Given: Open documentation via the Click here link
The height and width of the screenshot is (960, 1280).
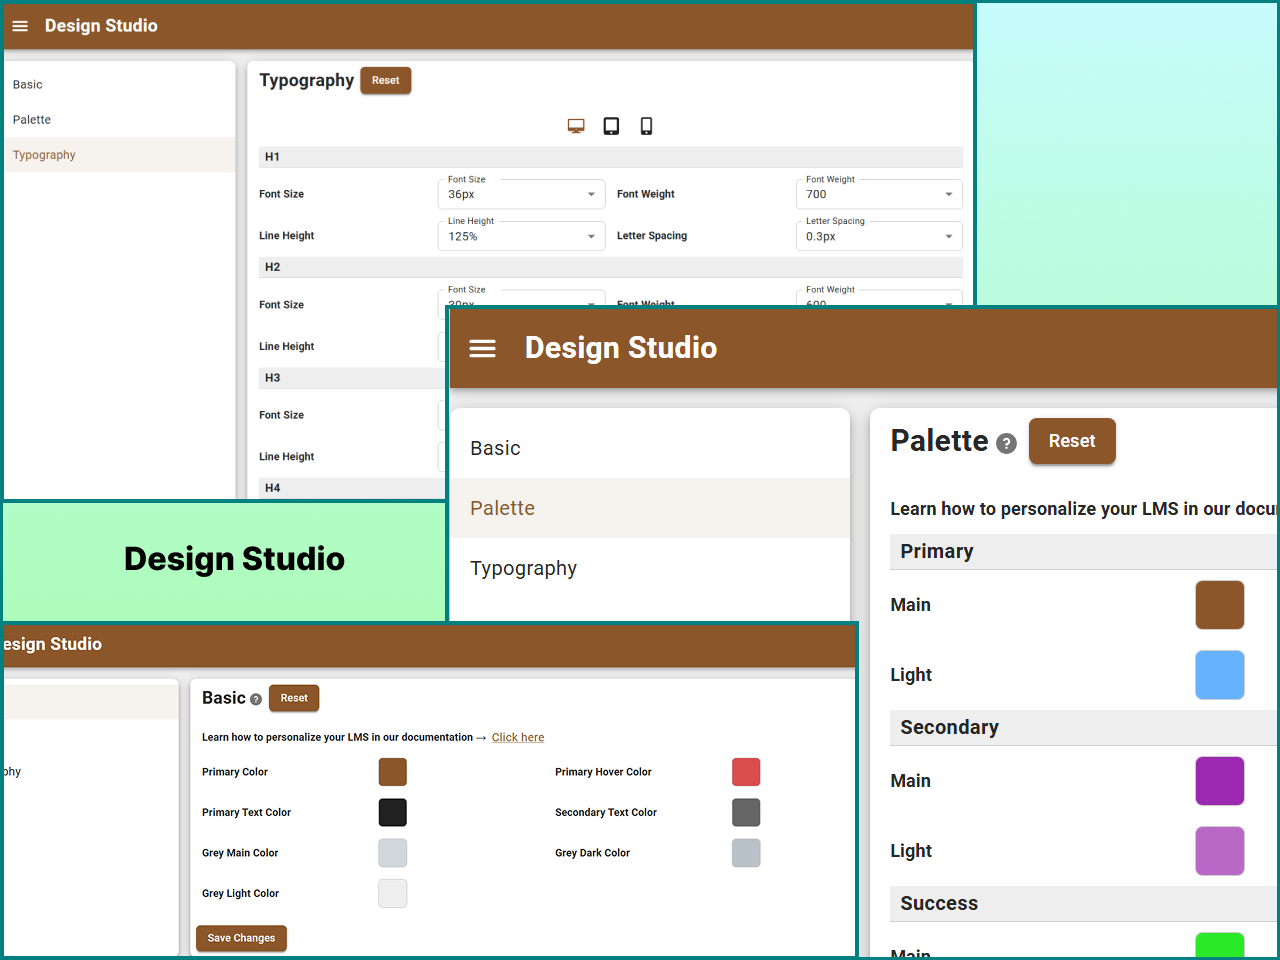Looking at the screenshot, I should click(x=517, y=737).
